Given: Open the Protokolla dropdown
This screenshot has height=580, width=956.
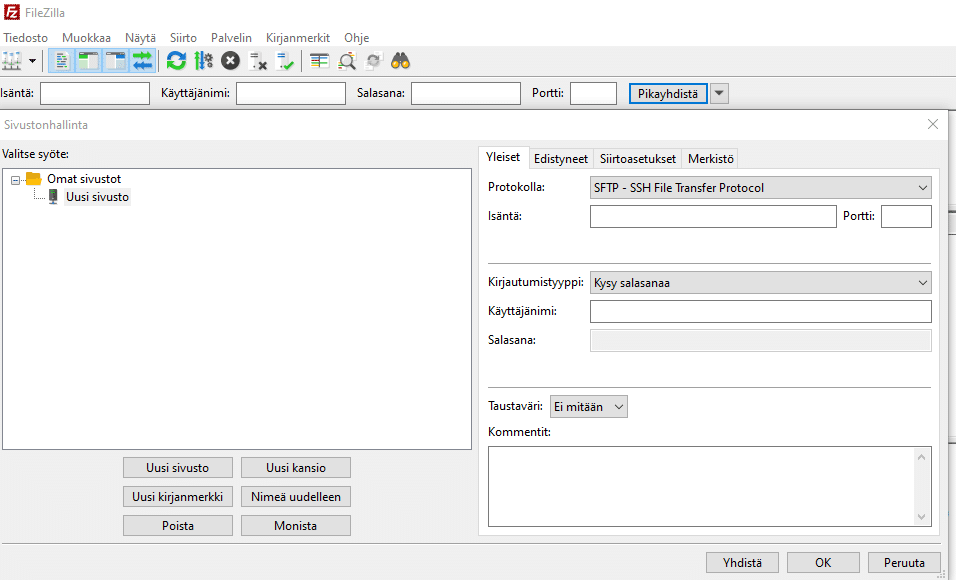Looking at the screenshot, I should point(760,187).
